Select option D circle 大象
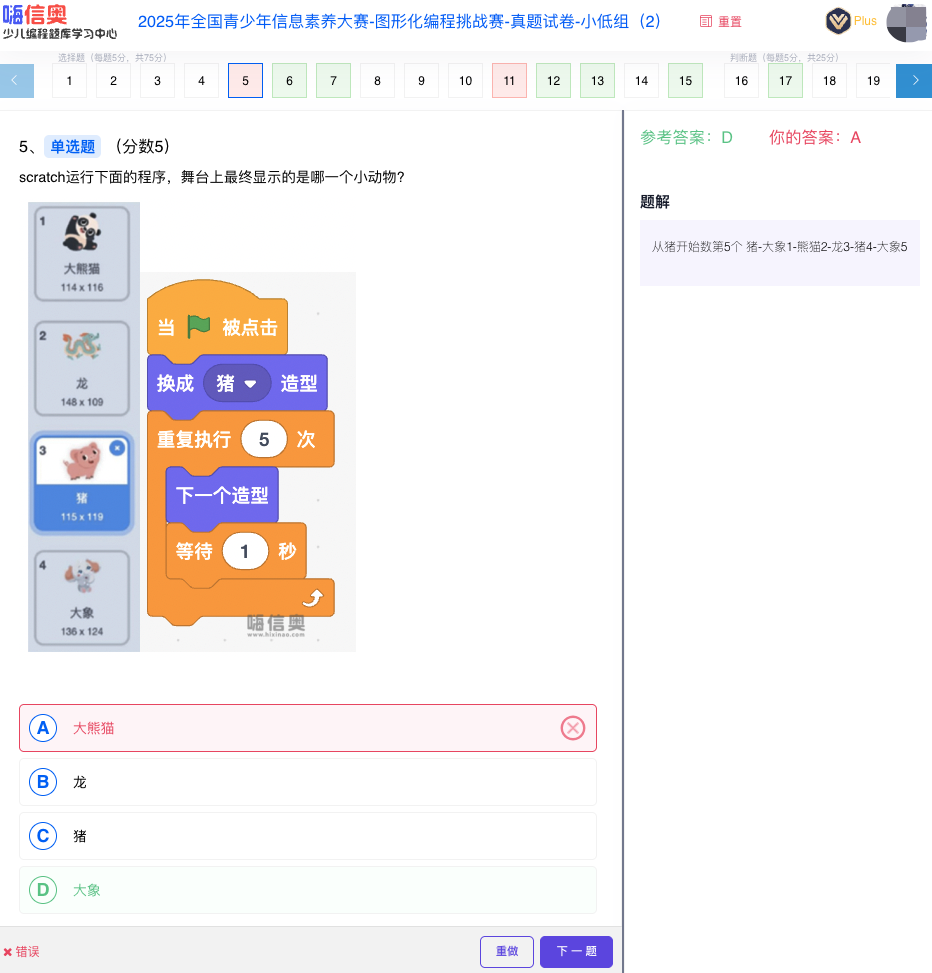The height and width of the screenshot is (973, 932). (x=43, y=890)
